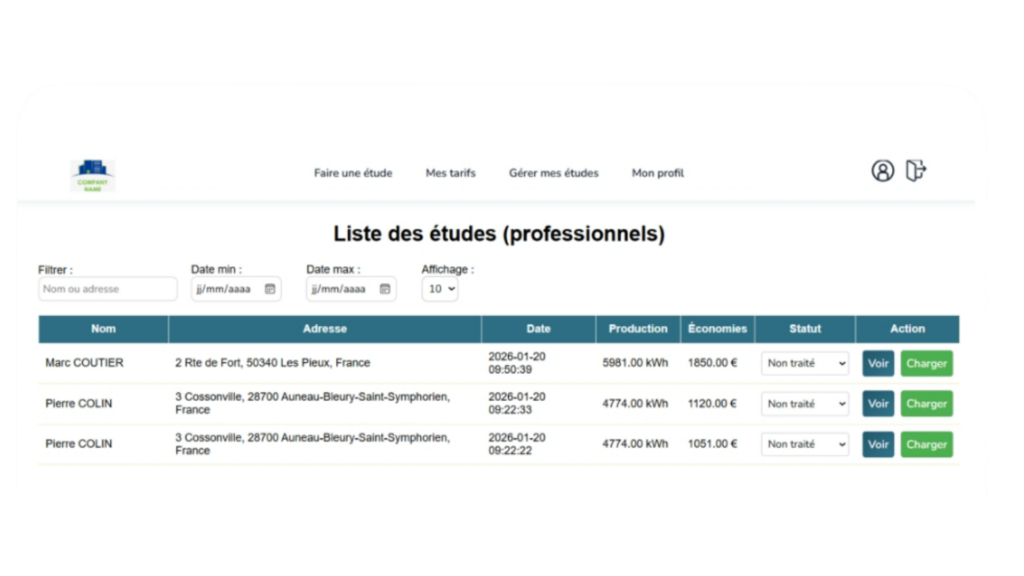Go to Mes tarifs page

(450, 173)
